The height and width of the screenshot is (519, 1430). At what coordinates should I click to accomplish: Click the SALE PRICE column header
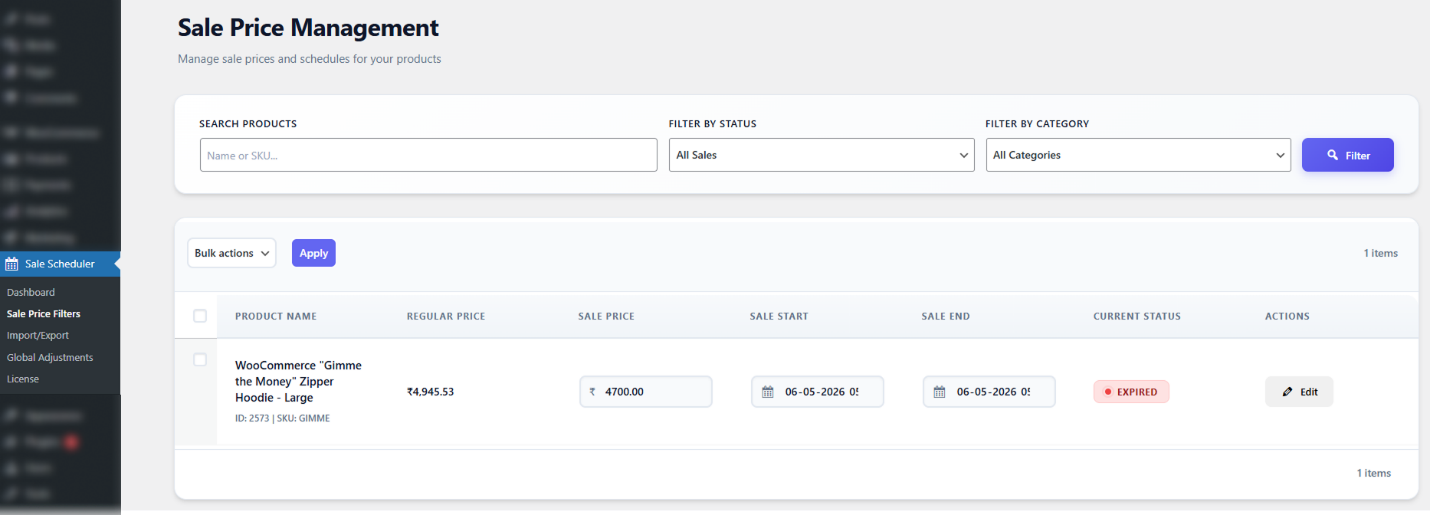606,316
